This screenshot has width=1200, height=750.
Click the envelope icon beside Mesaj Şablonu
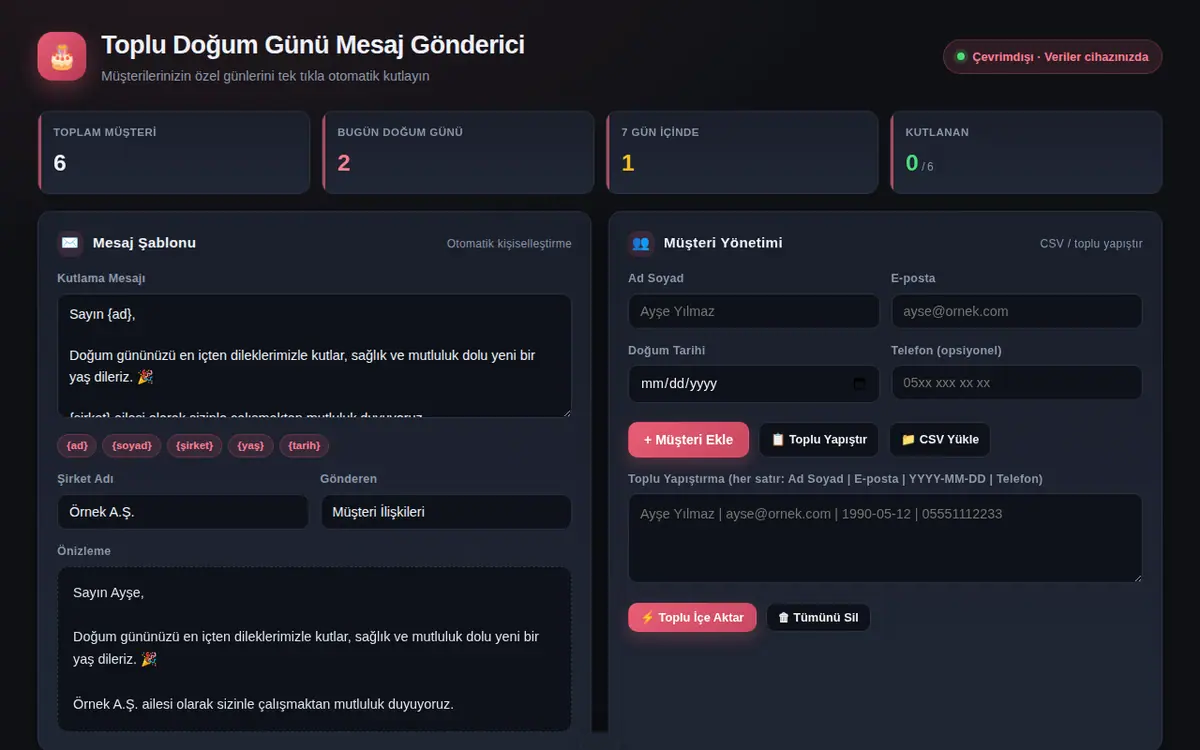click(70, 243)
